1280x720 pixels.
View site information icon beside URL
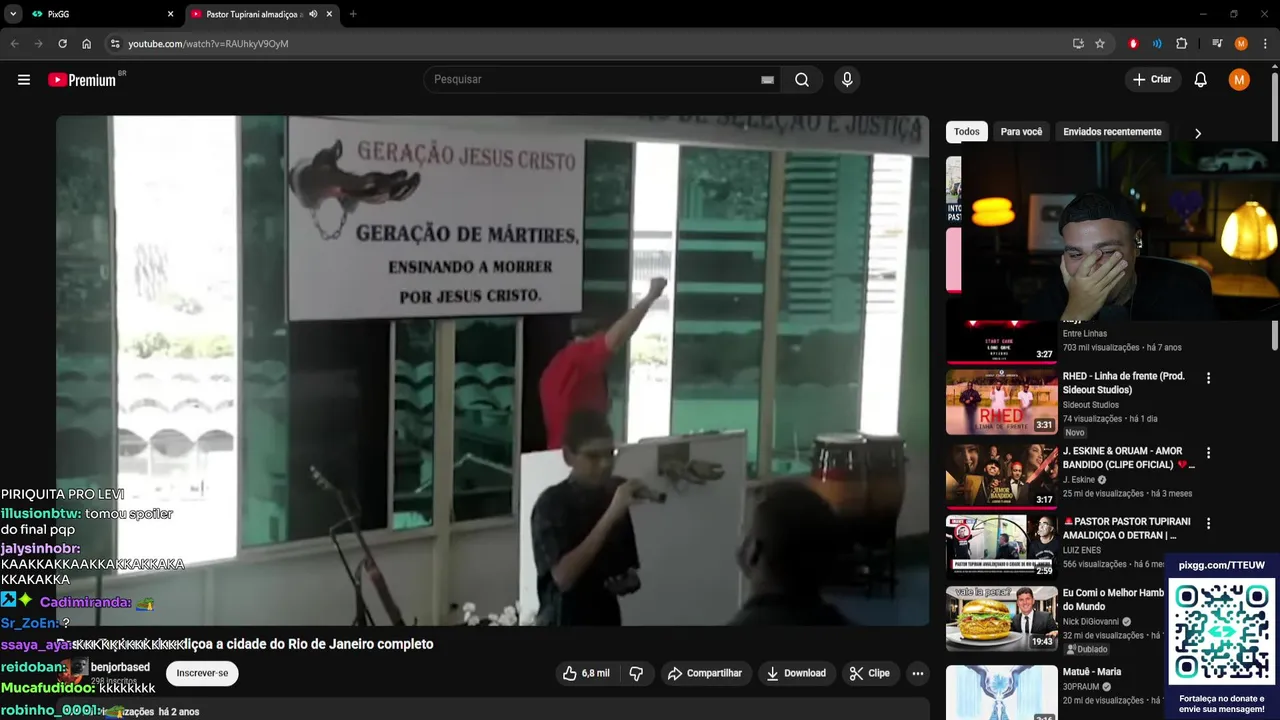[x=115, y=44]
